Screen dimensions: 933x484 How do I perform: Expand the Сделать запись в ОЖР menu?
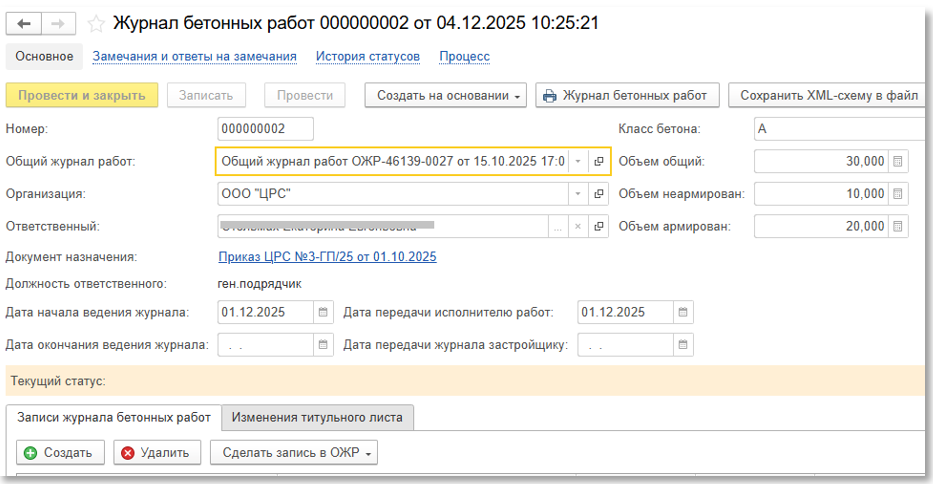coord(293,453)
